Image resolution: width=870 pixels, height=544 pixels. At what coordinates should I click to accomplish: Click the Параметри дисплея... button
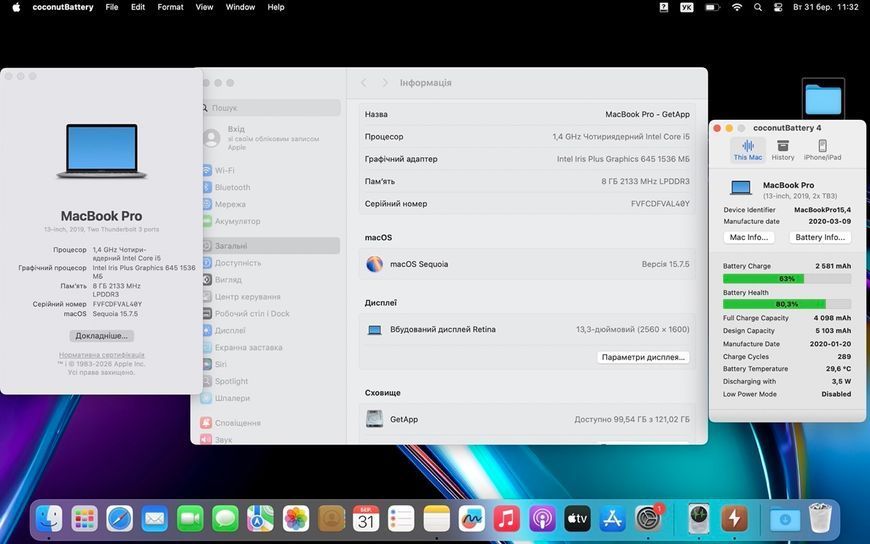coord(644,357)
